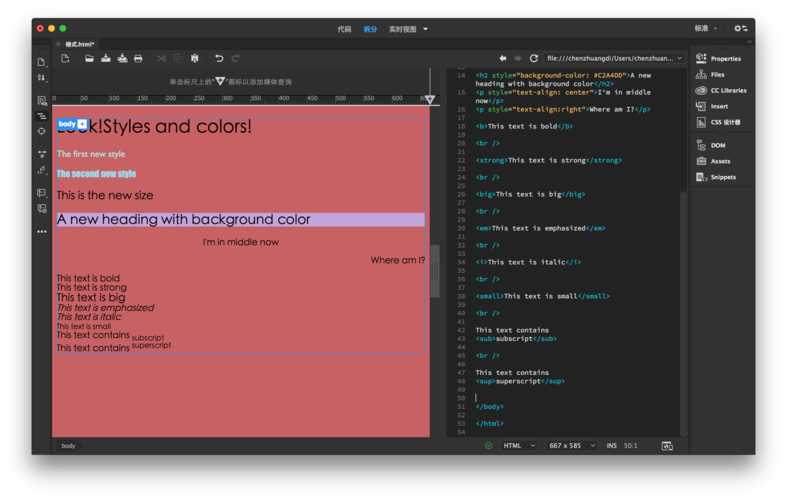Toggle the real-time preview icon in status bar
The height and width of the screenshot is (500, 787).
[667, 446]
